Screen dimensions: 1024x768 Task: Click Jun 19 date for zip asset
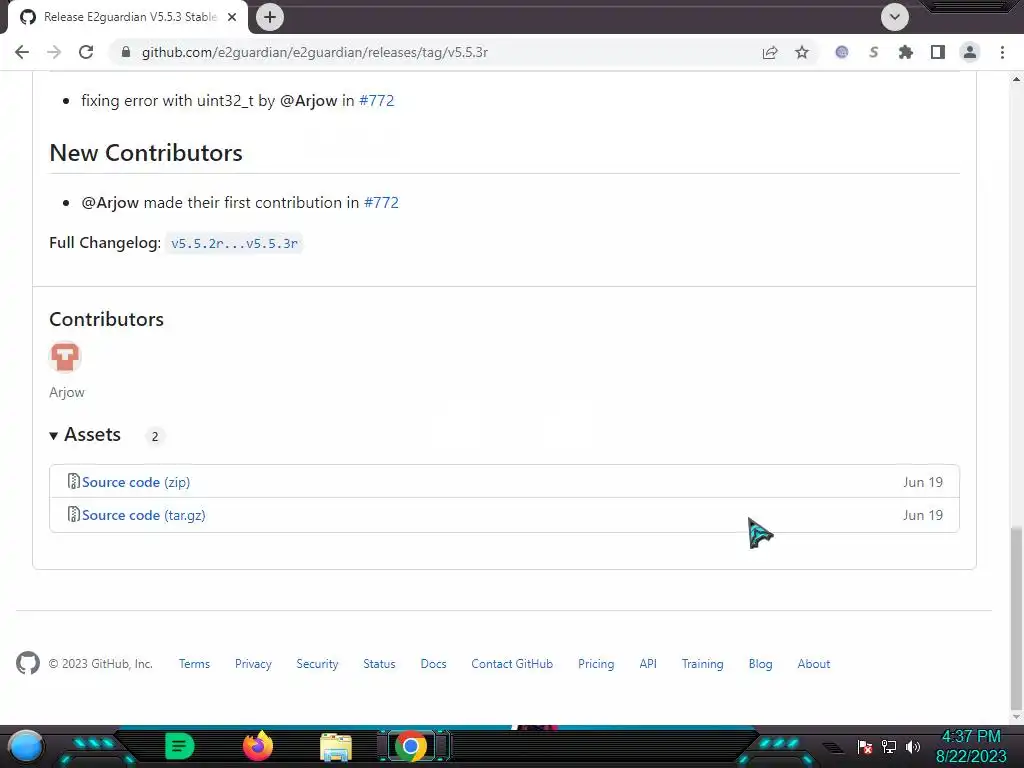coord(923,482)
